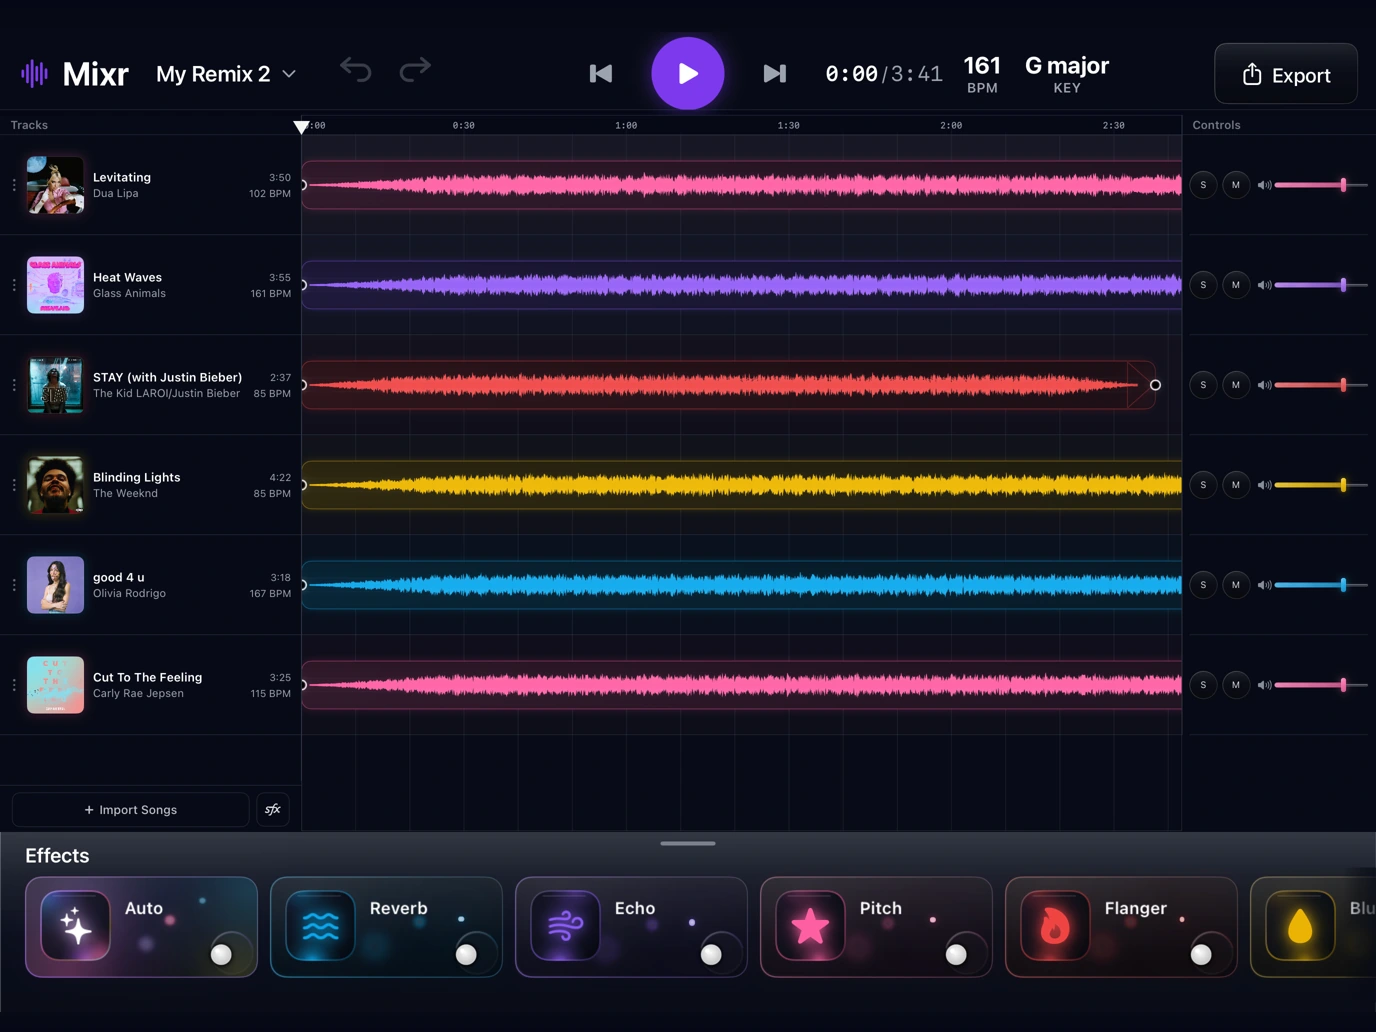This screenshot has height=1032, width=1376.
Task: Click the playhead marker at timeline start
Action: tap(301, 127)
